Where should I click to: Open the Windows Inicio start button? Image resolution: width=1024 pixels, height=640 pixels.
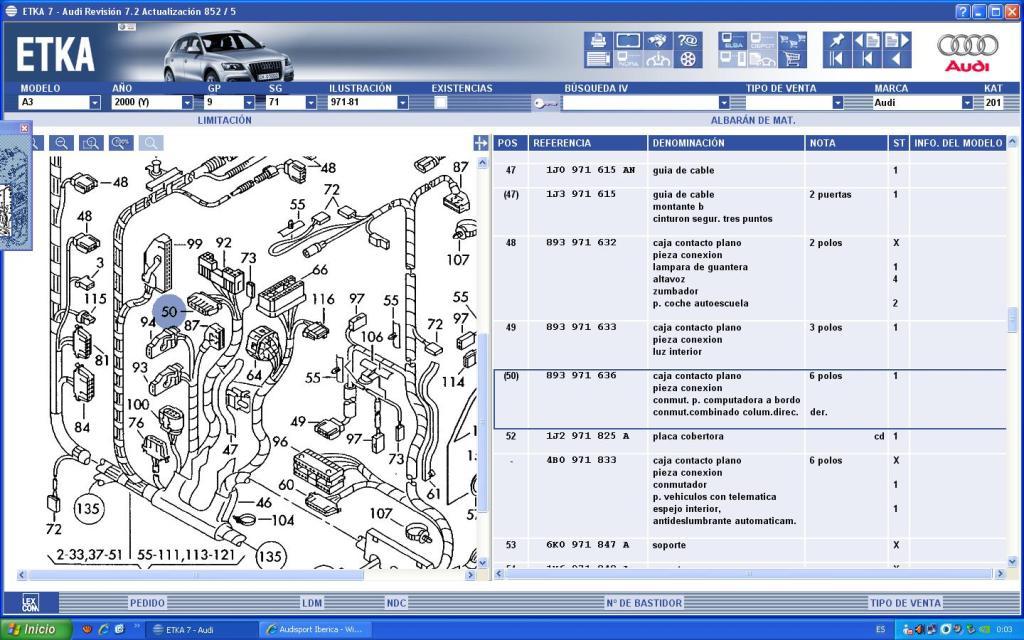36,630
